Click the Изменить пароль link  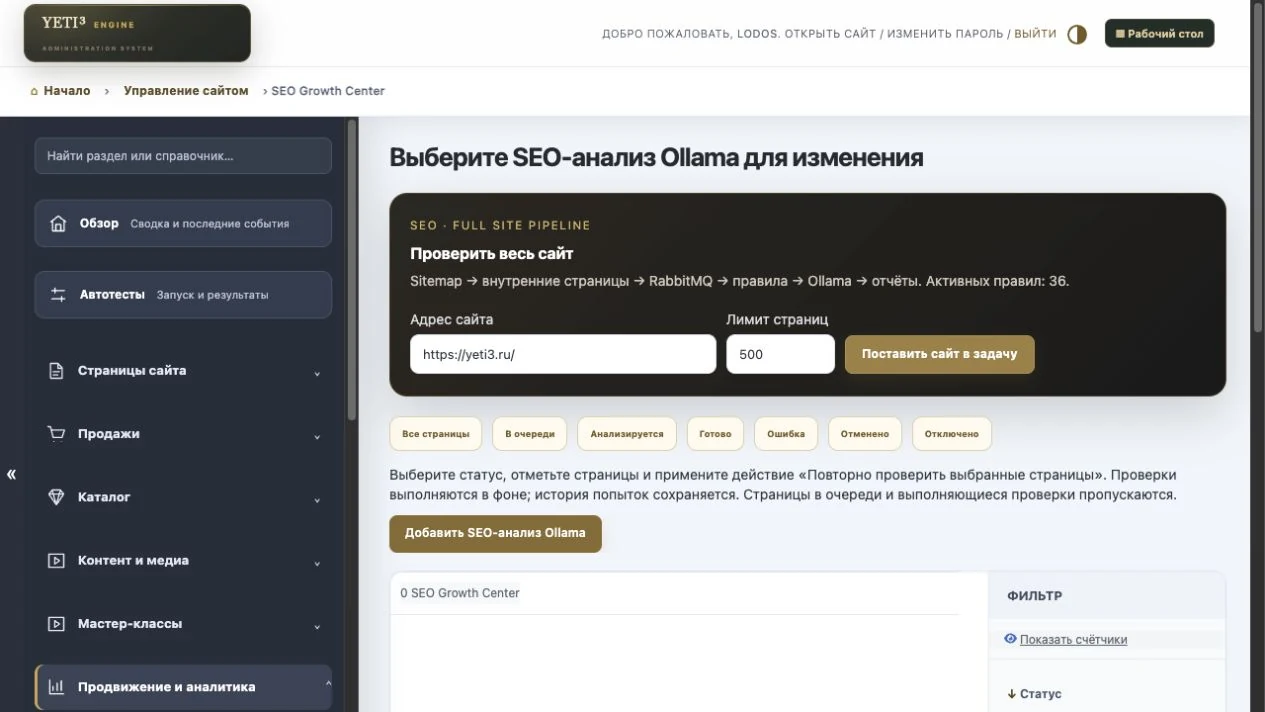(x=945, y=34)
